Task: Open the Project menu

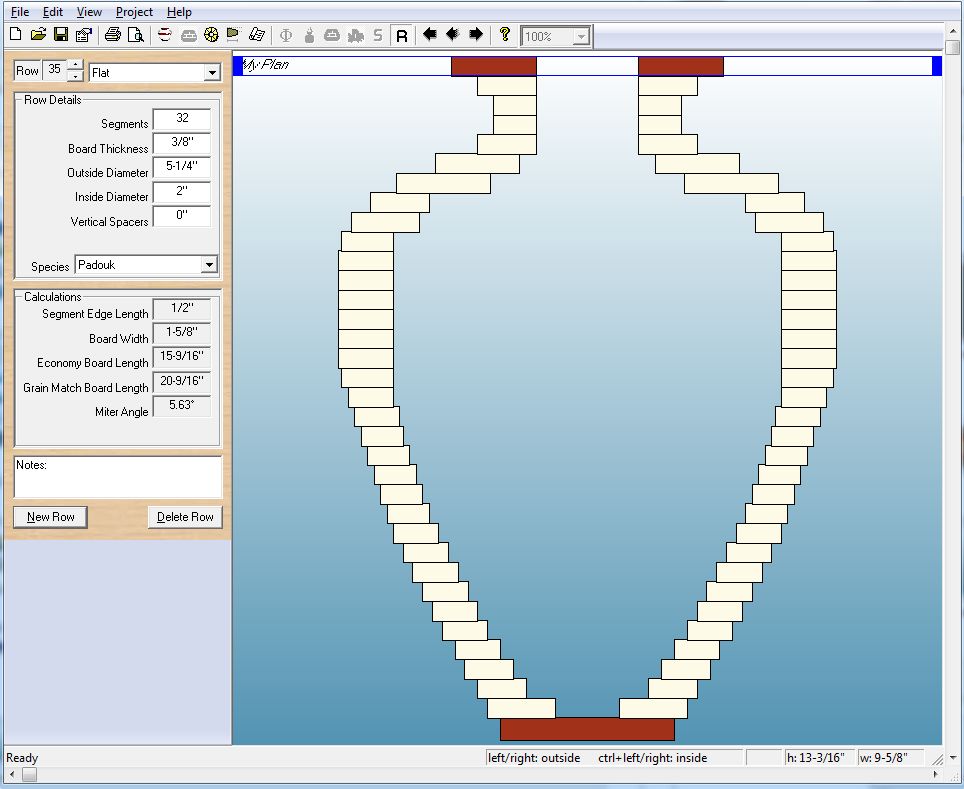Action: point(134,12)
